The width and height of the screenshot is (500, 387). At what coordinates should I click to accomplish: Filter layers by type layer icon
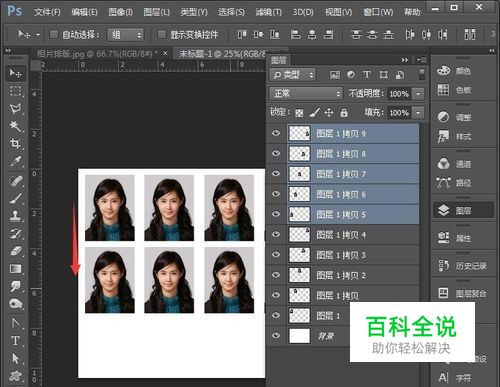tap(367, 75)
